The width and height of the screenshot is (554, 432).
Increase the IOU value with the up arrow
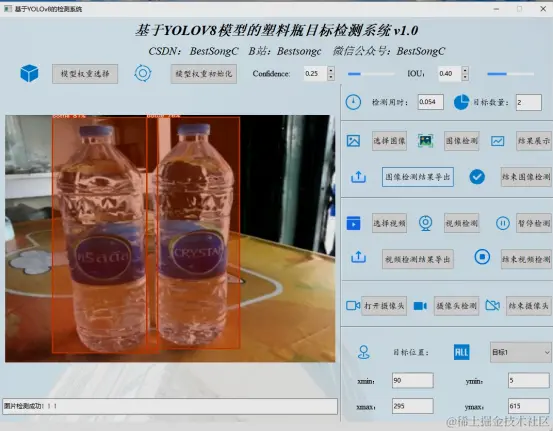pos(465,70)
